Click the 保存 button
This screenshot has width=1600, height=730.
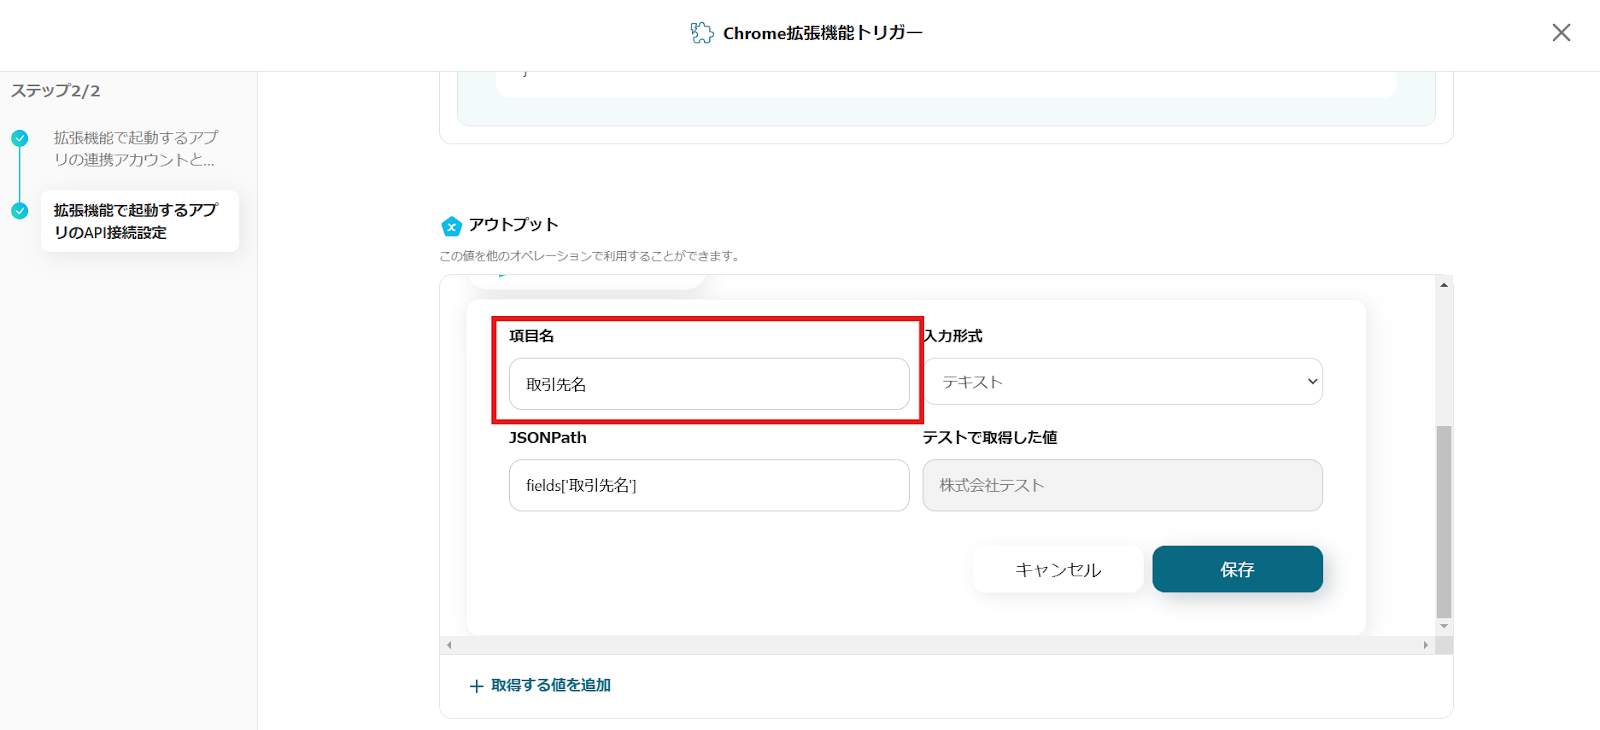[1238, 569]
